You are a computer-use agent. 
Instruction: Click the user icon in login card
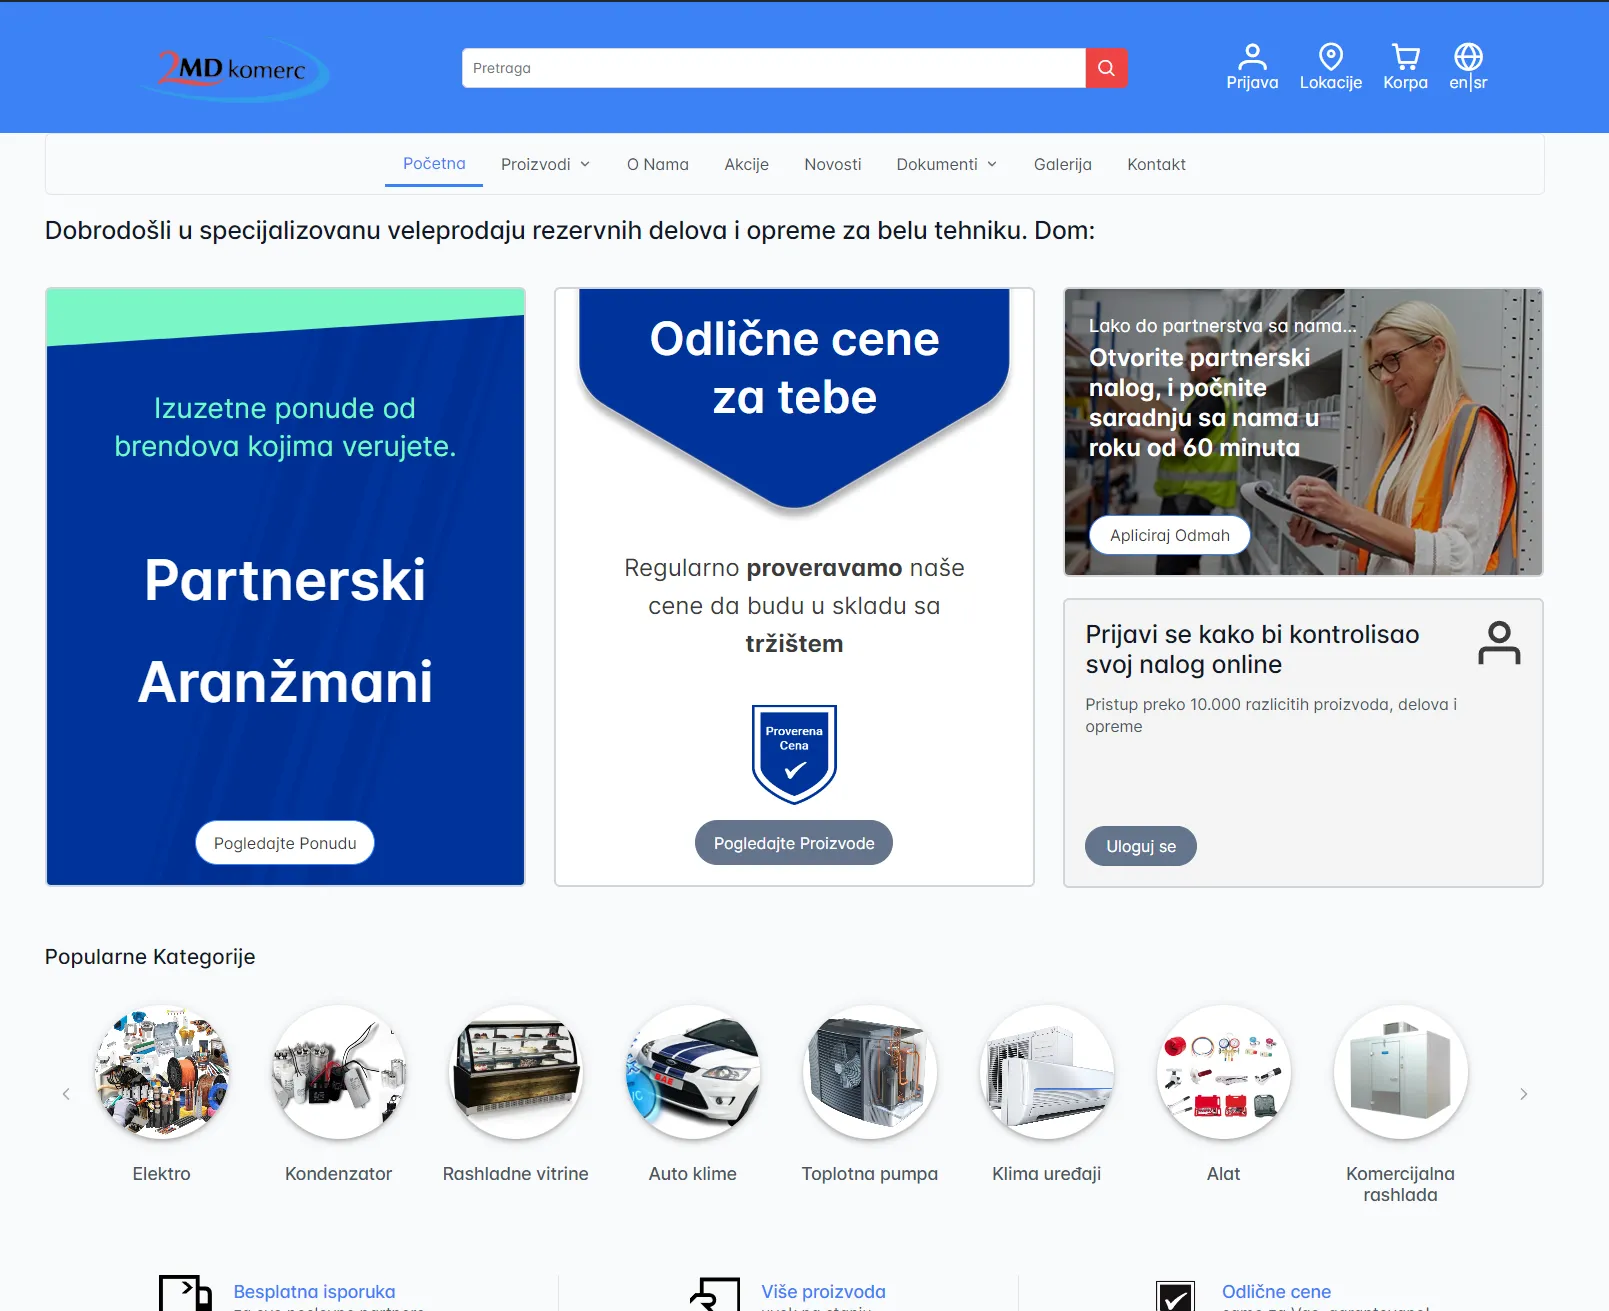click(x=1499, y=643)
